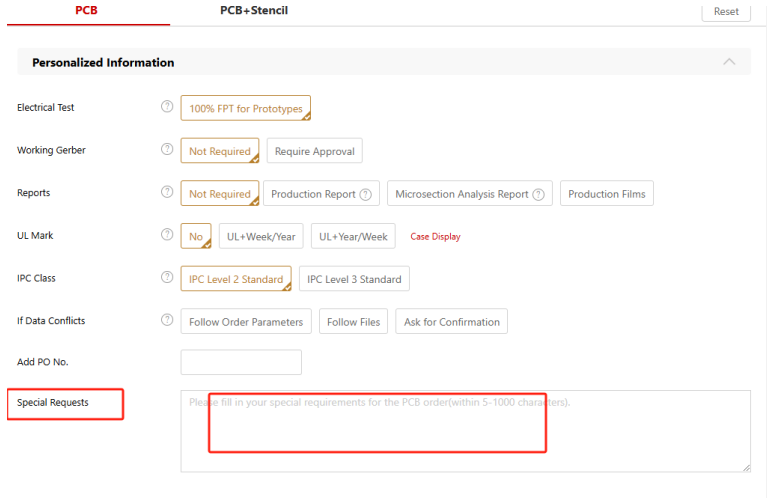Click the Reports row help icon
The image size is (767, 498).
coord(167,193)
